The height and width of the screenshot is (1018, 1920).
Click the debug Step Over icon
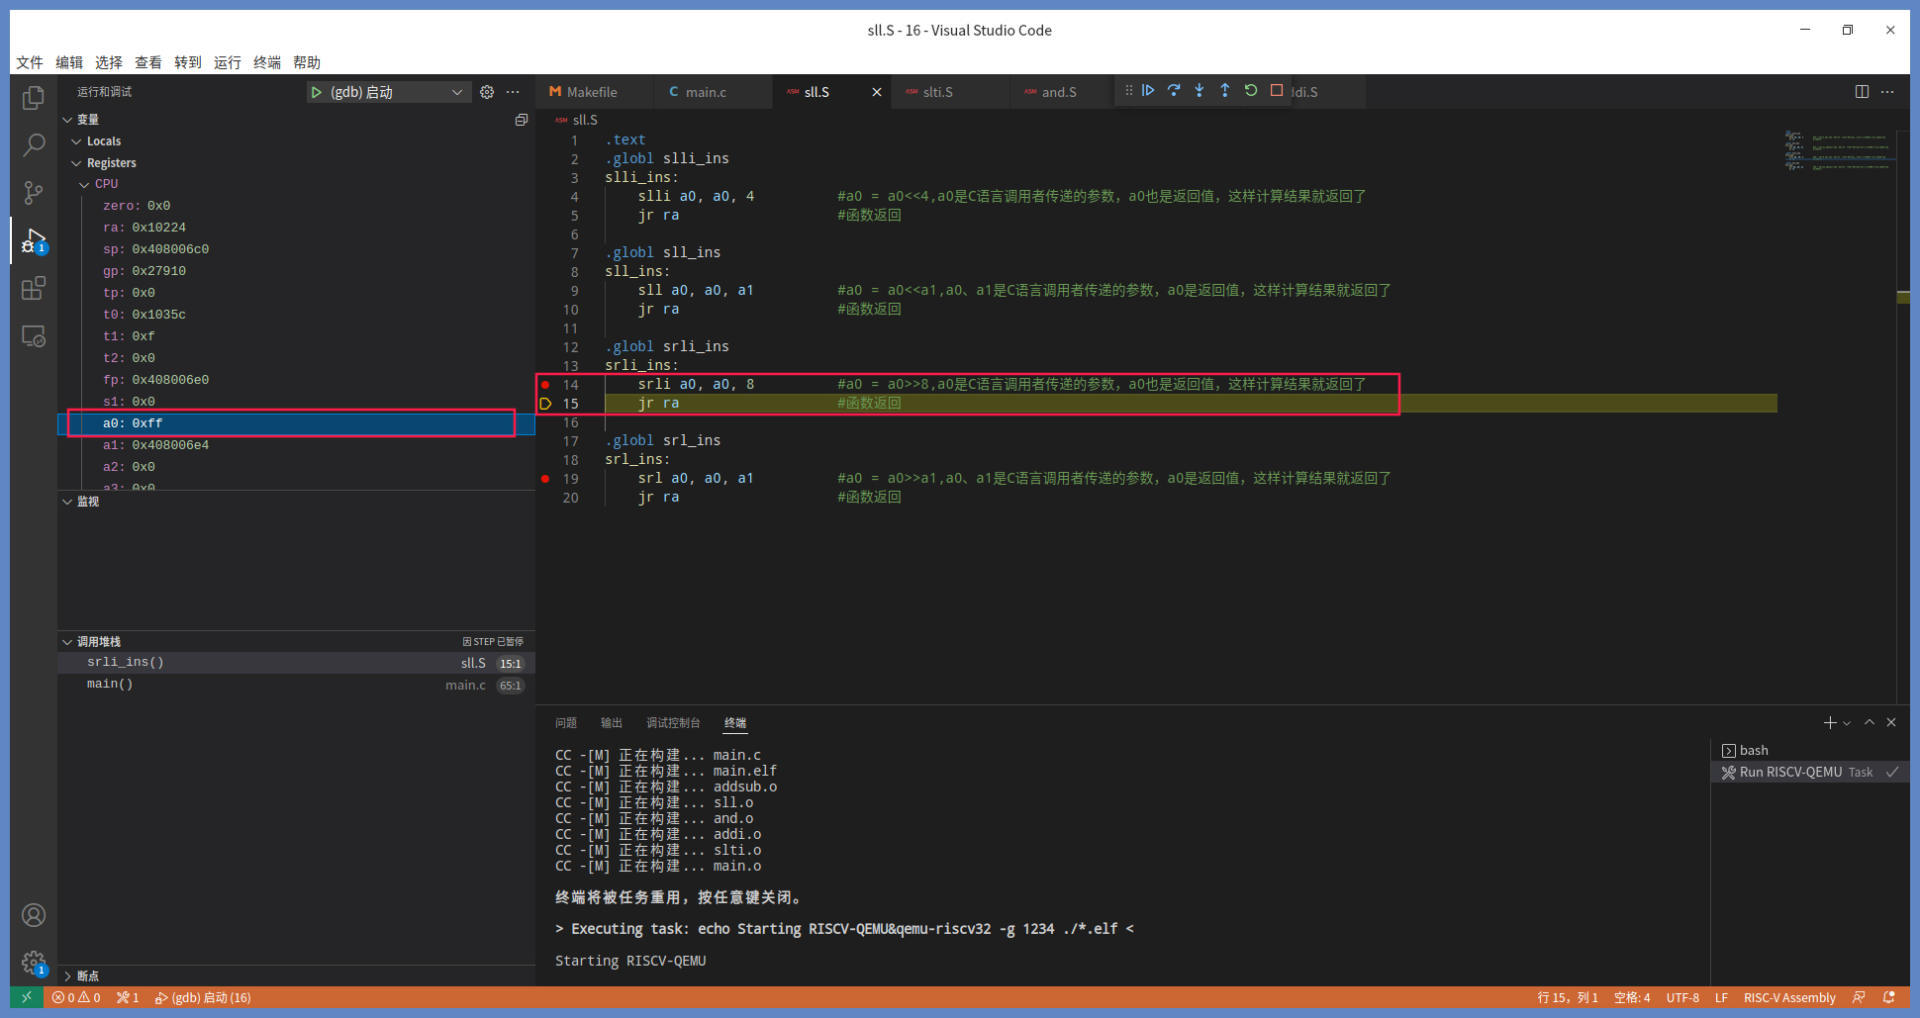[x=1174, y=91]
